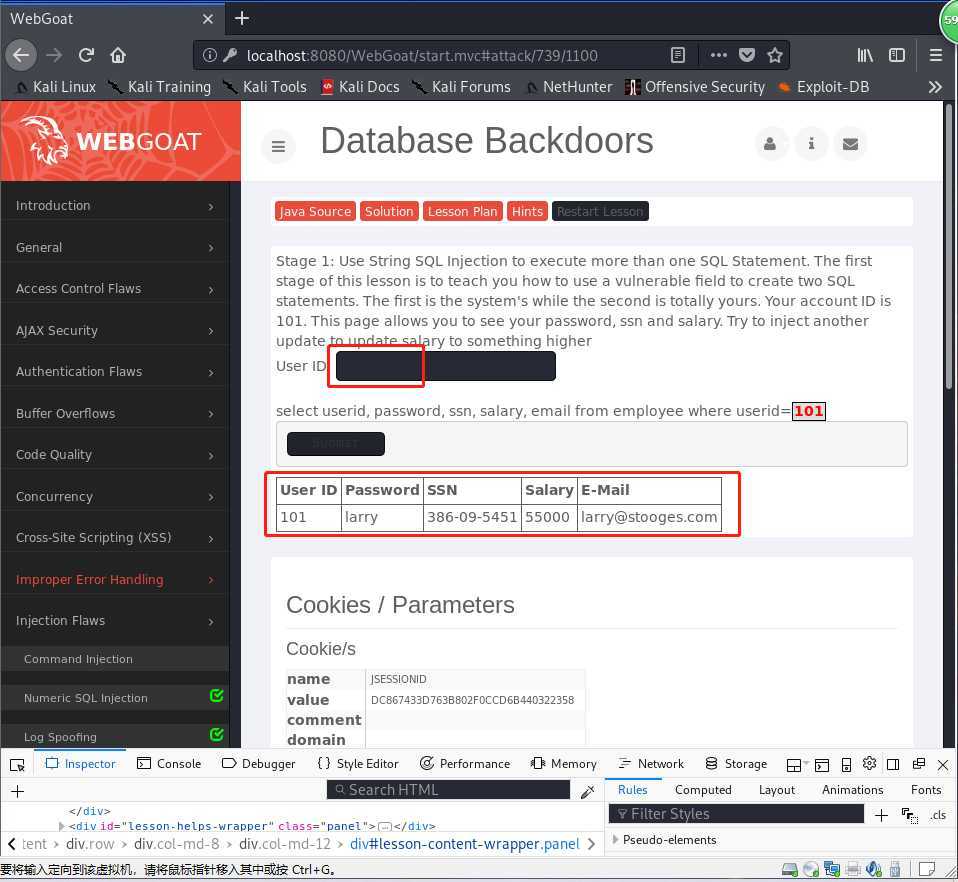Expand Pseudo-elements disclosure triangle

[x=615, y=841]
